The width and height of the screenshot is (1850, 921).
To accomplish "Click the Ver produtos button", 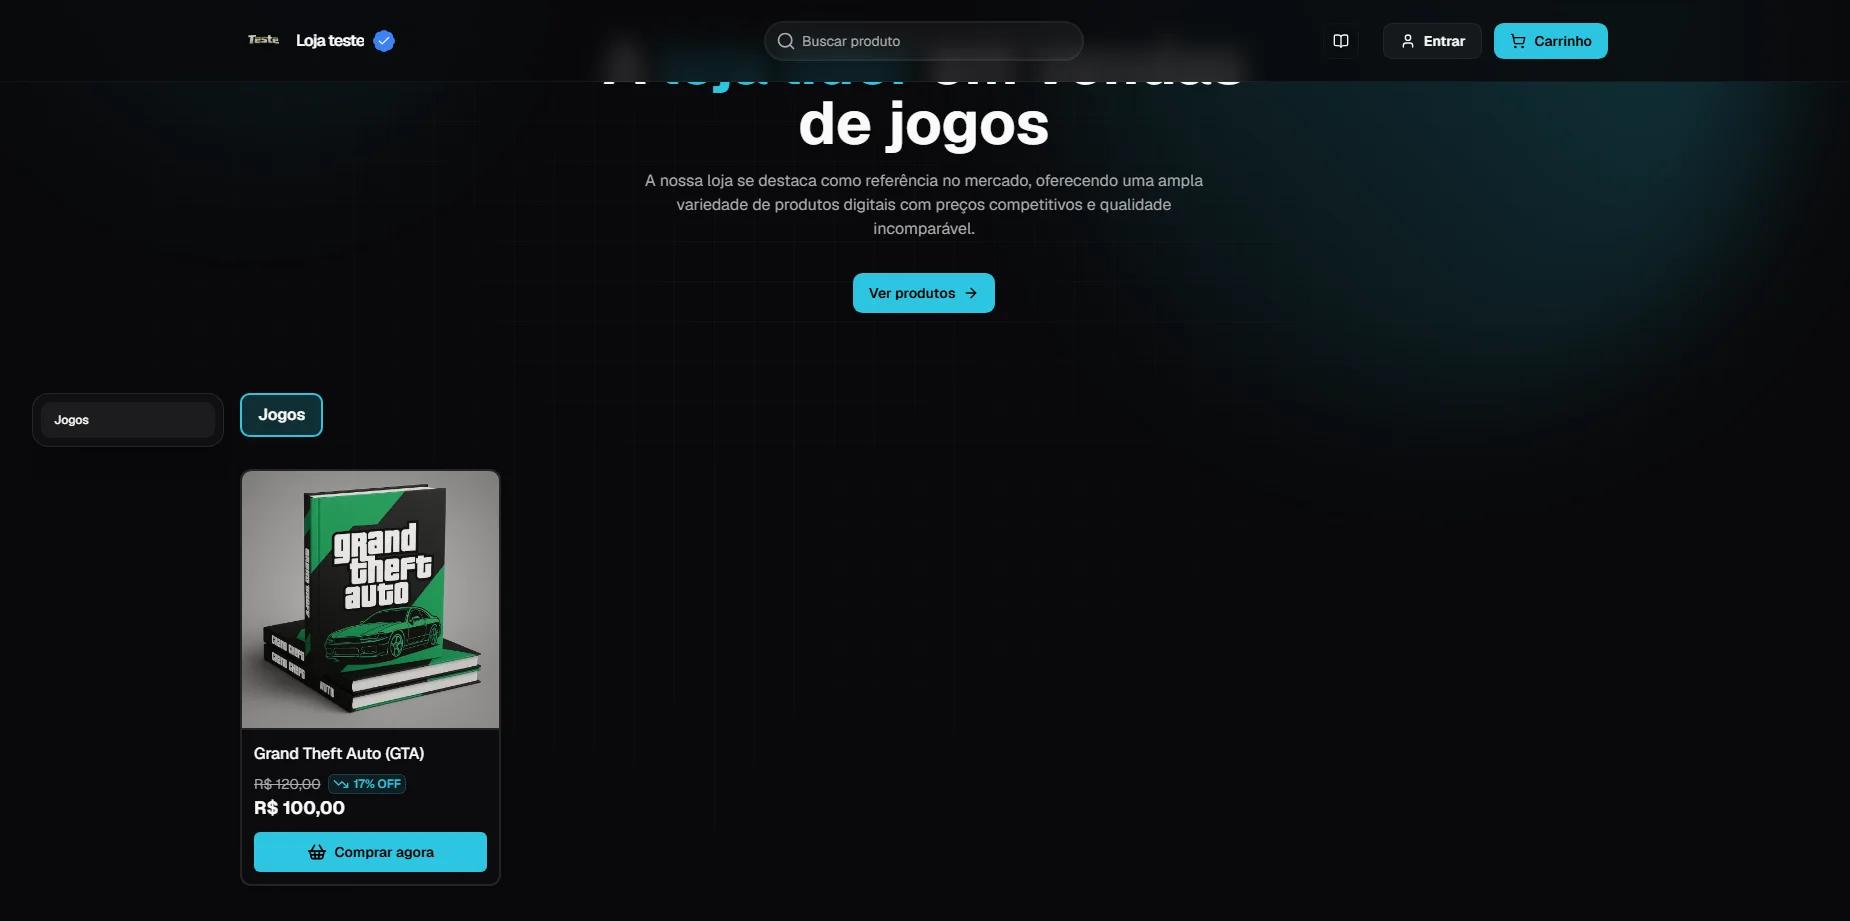I will pyautogui.click(x=923, y=293).
